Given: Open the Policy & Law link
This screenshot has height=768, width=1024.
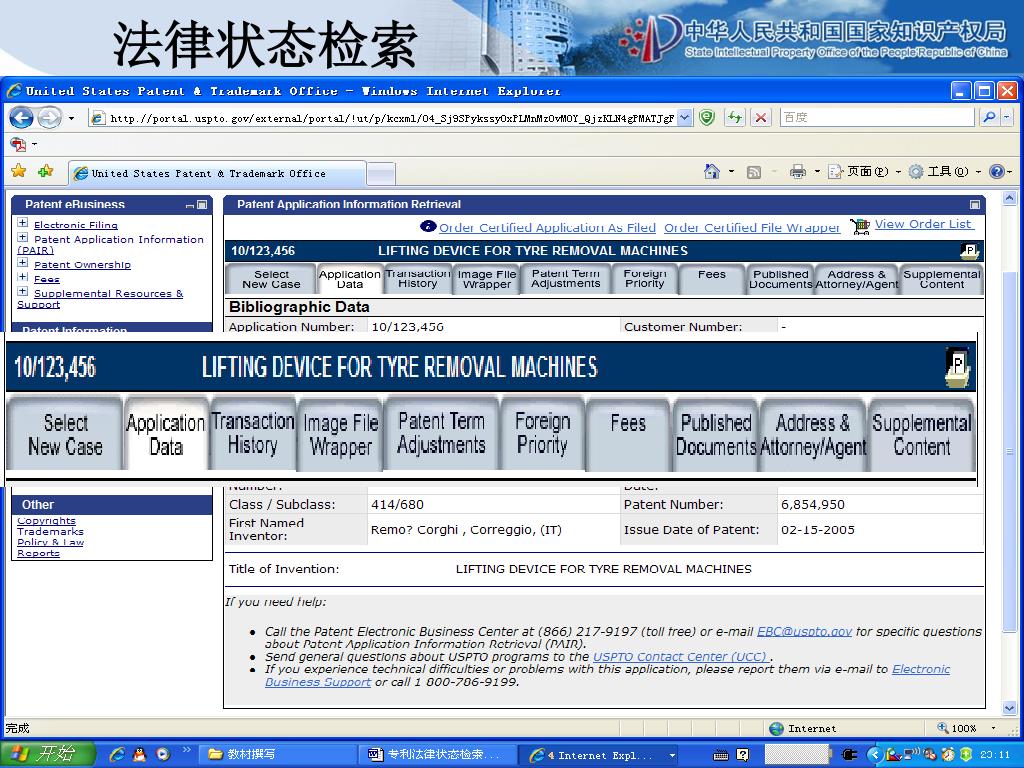Looking at the screenshot, I should tap(50, 542).
